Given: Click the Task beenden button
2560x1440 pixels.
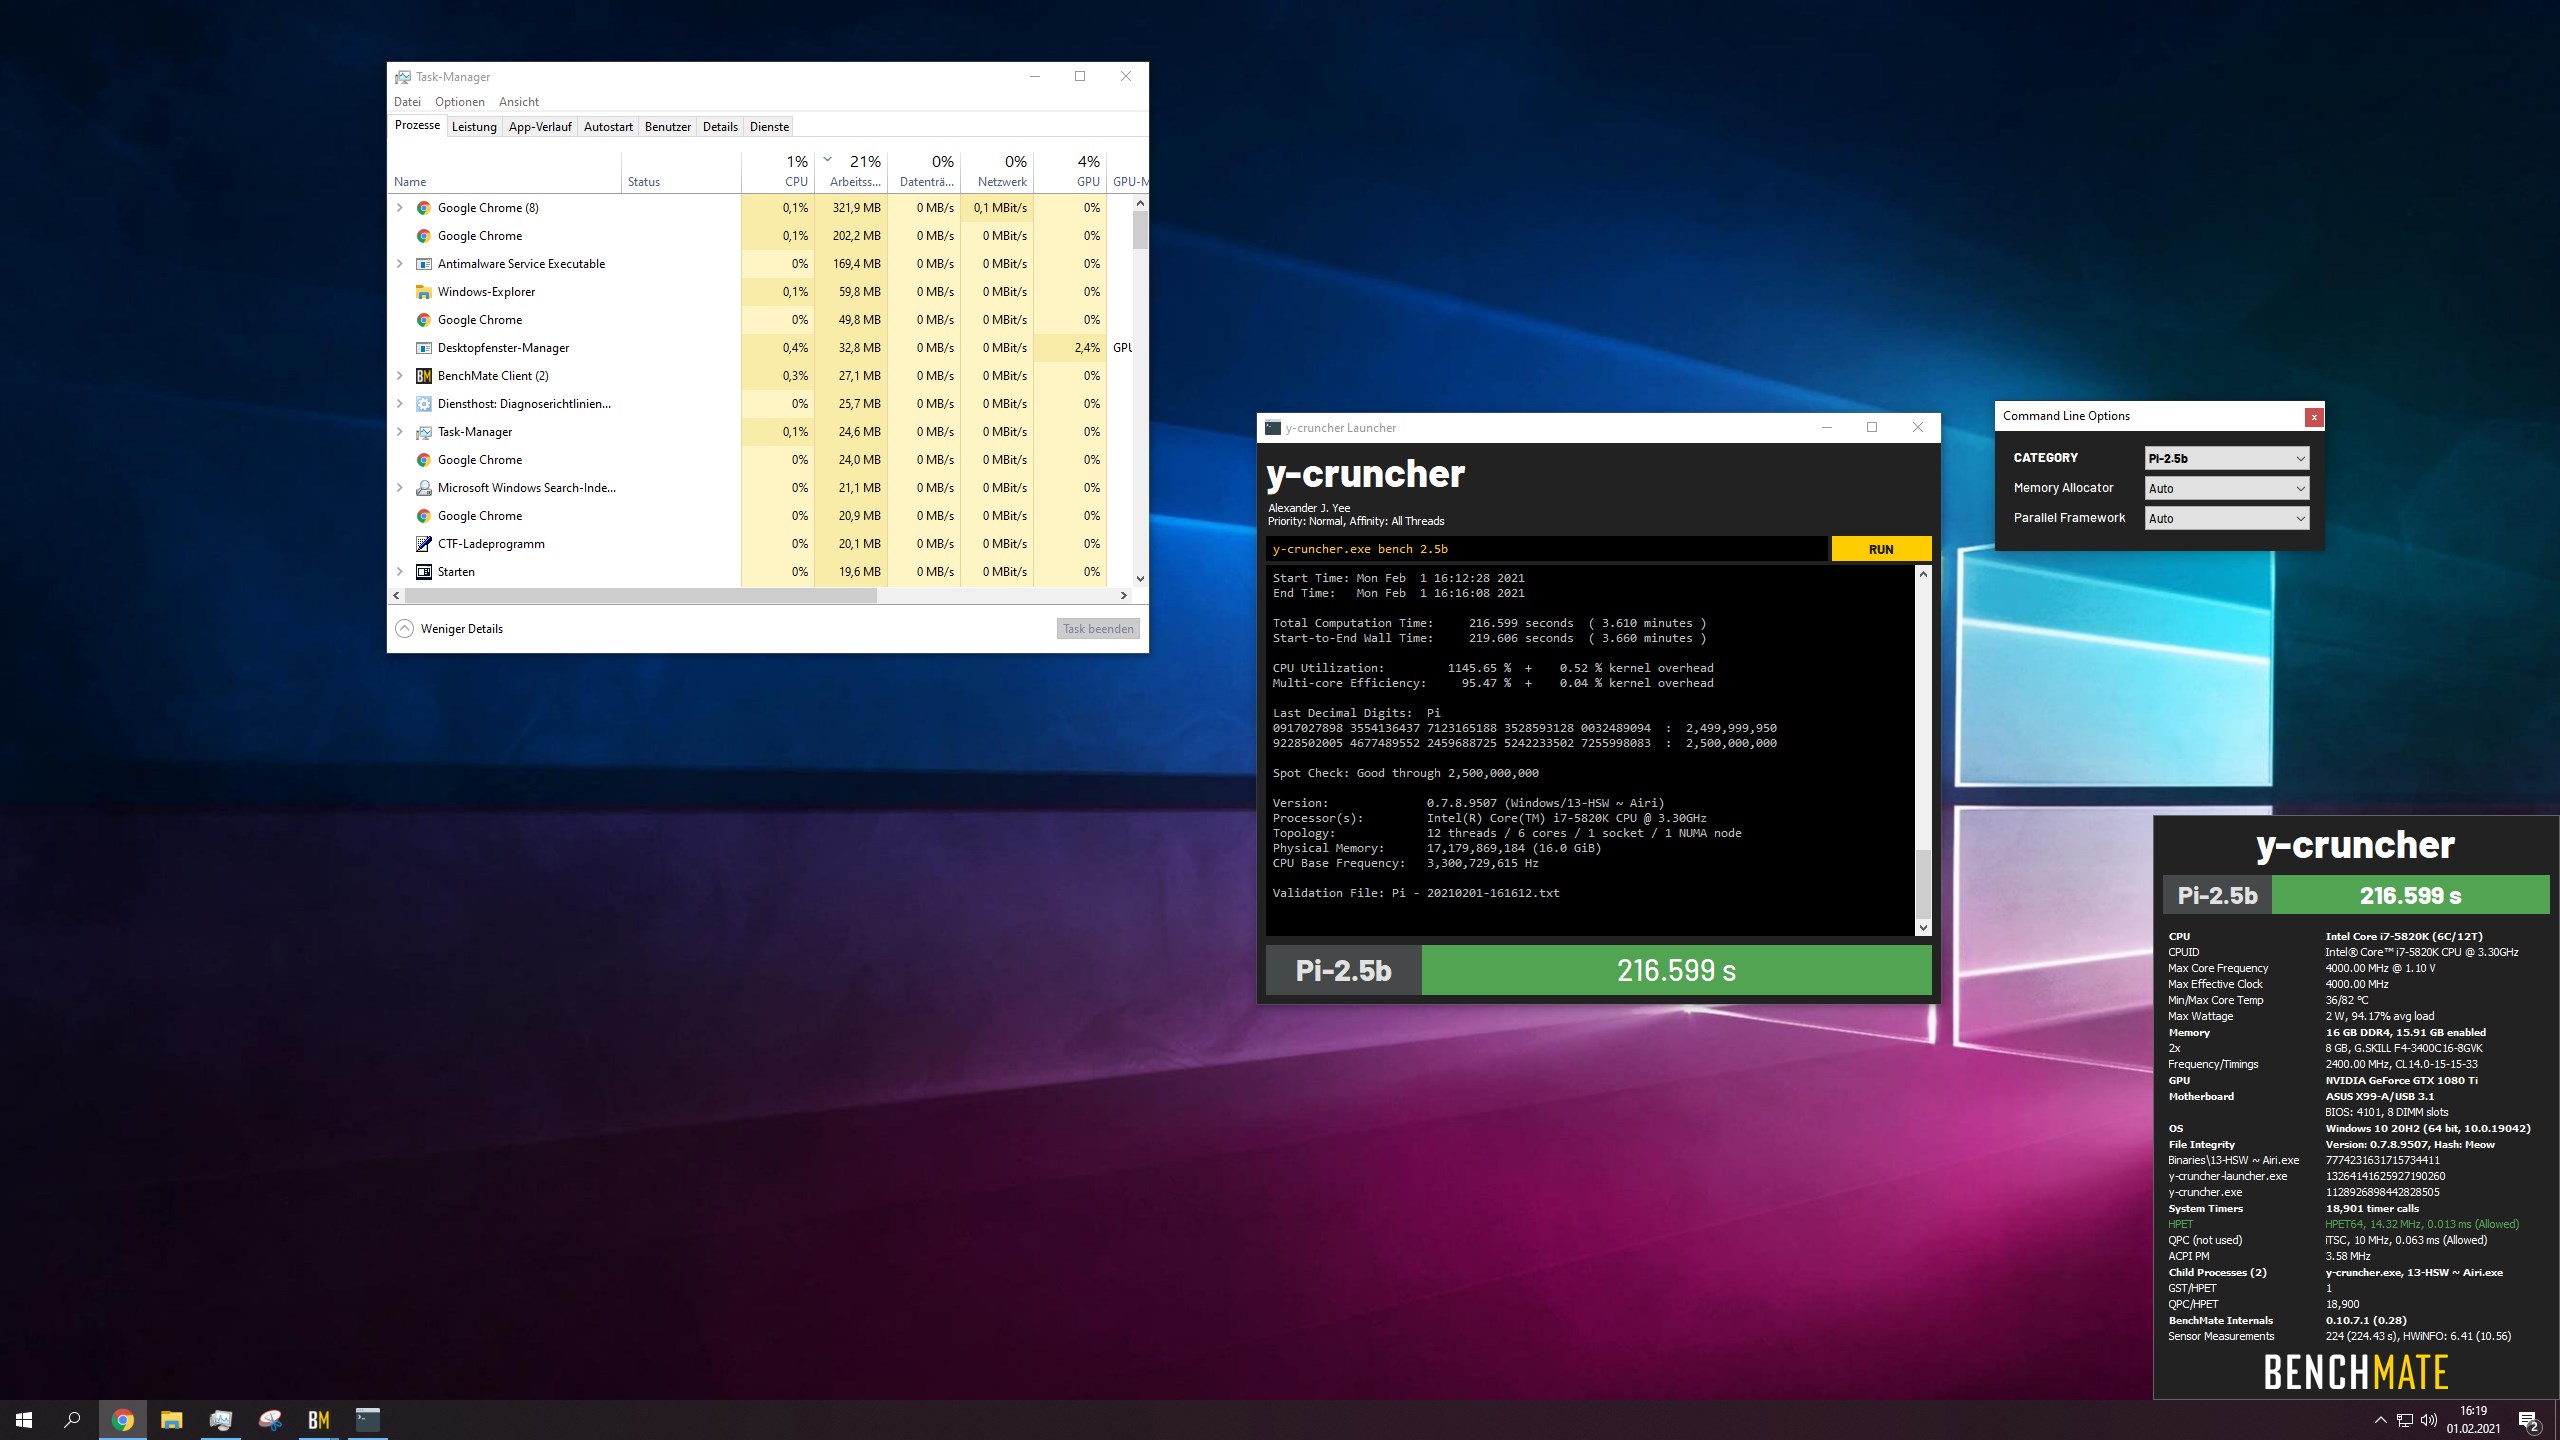Looking at the screenshot, I should pos(1098,629).
